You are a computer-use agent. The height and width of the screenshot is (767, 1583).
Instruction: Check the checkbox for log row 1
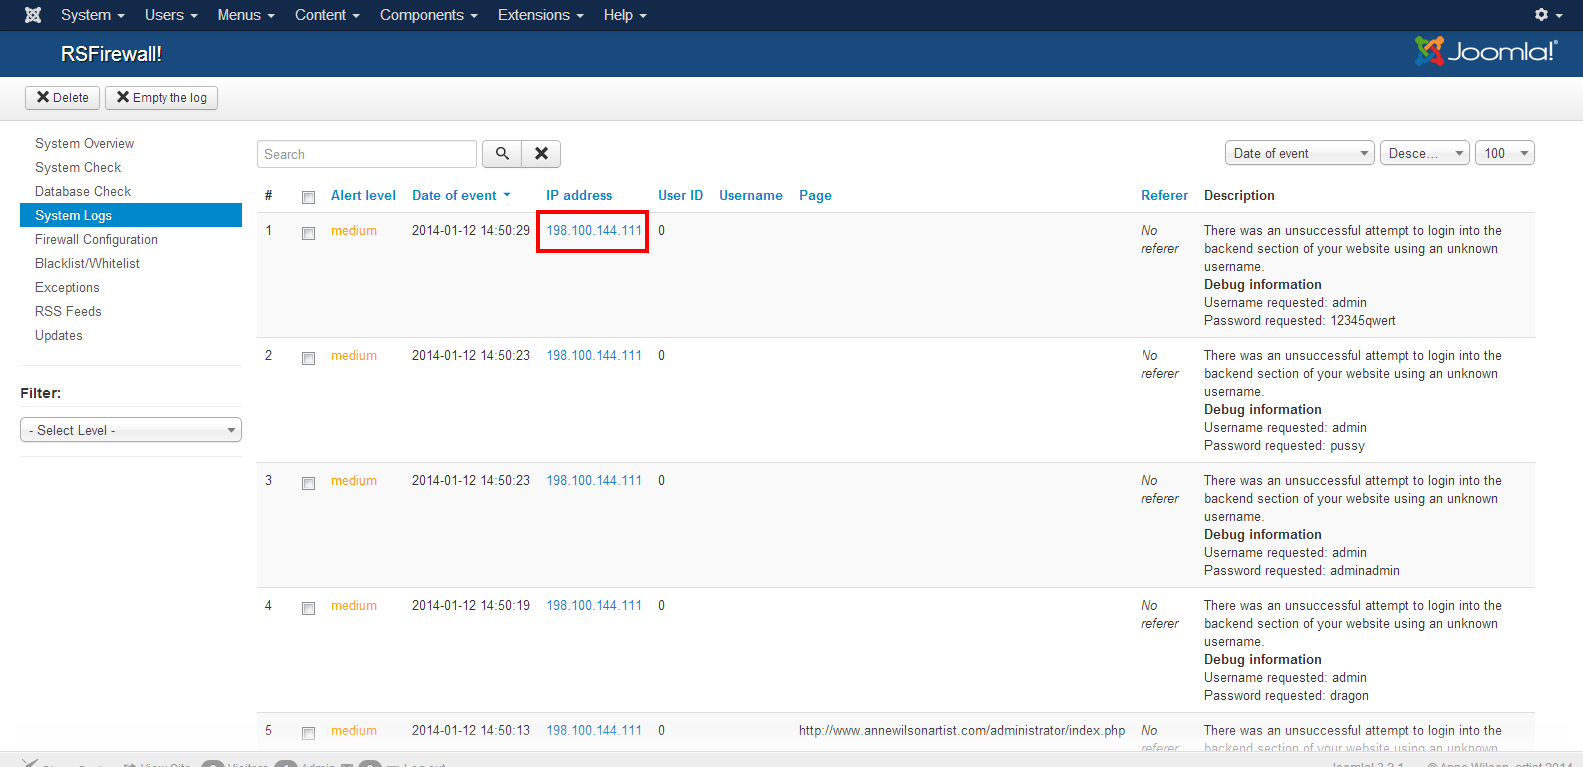click(x=308, y=233)
